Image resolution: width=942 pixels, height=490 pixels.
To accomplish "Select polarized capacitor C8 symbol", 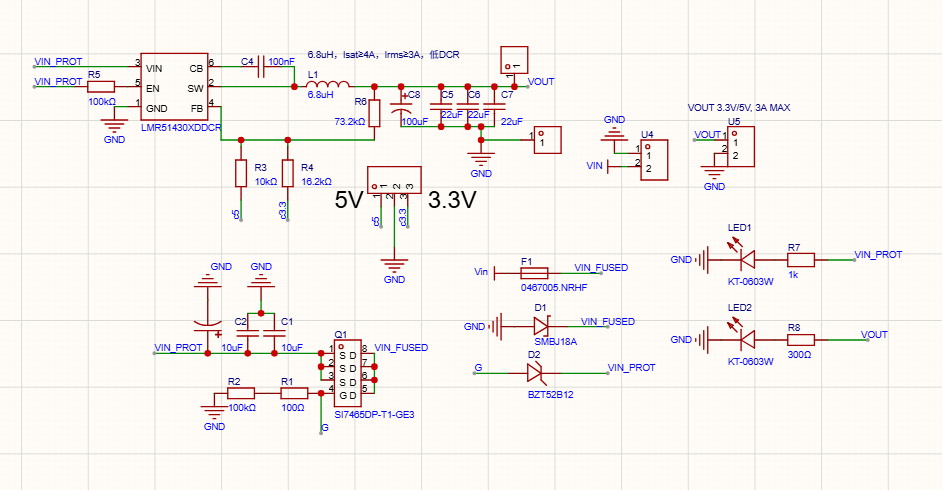I will 401,108.
